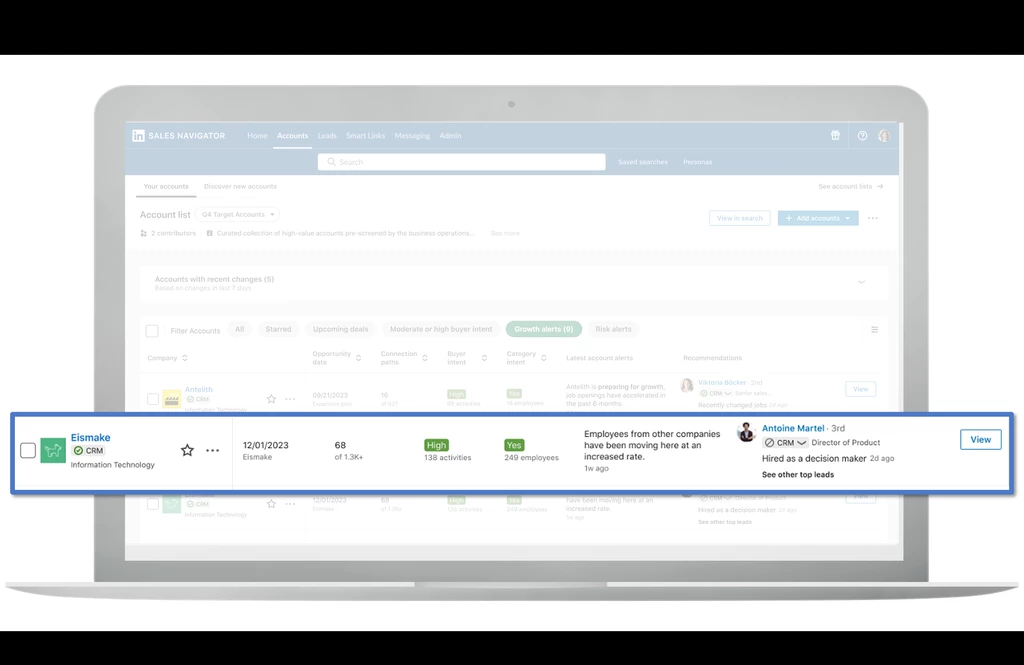Open the Accounts menu

(293, 136)
